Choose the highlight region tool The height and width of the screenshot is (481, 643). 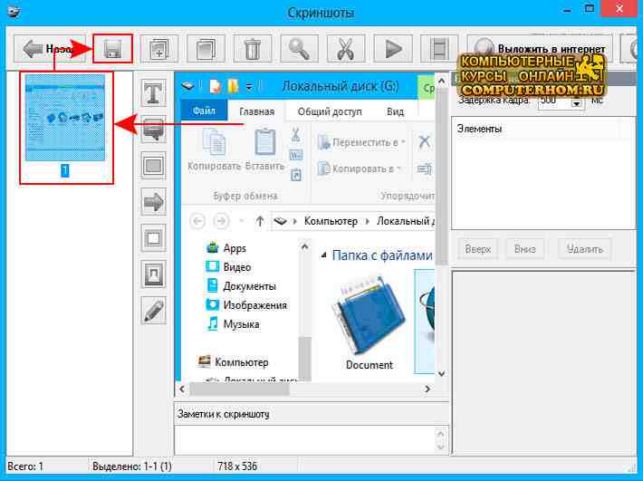(x=154, y=274)
